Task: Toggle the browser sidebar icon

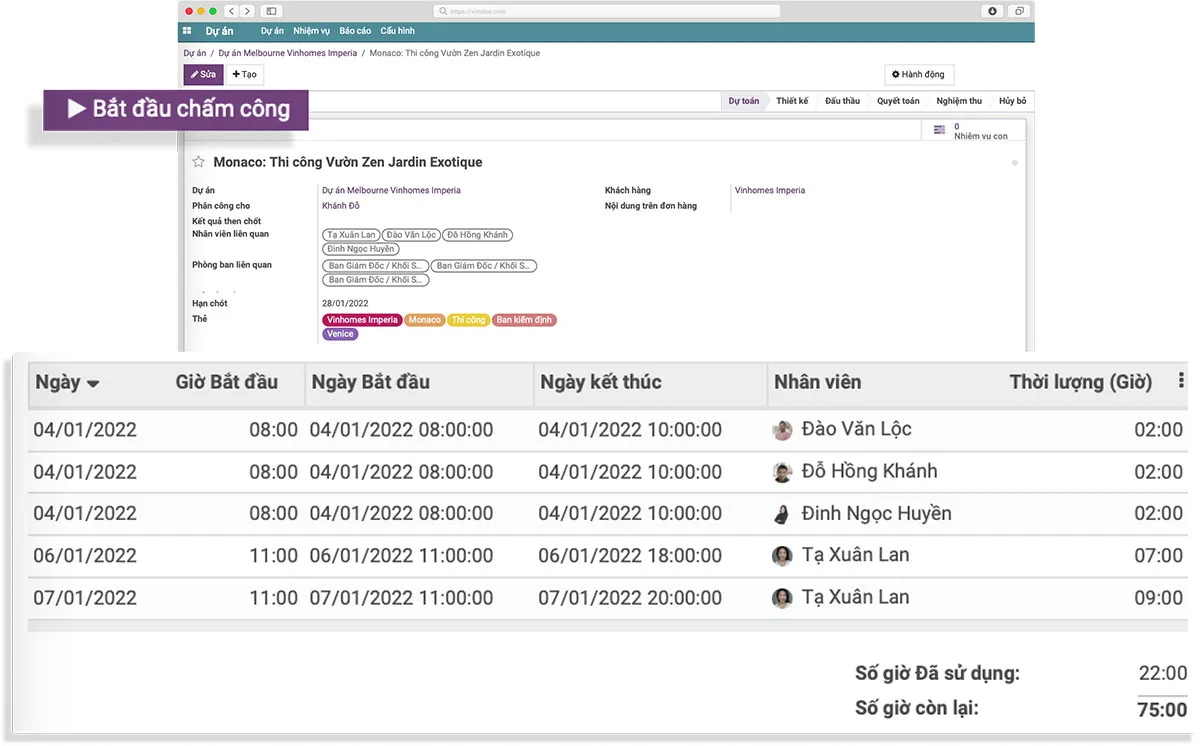Action: pos(271,11)
